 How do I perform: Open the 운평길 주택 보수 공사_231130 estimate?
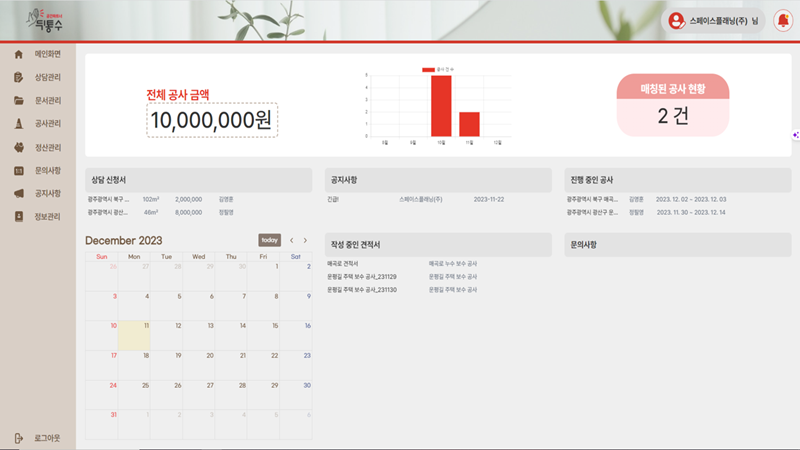pos(362,290)
